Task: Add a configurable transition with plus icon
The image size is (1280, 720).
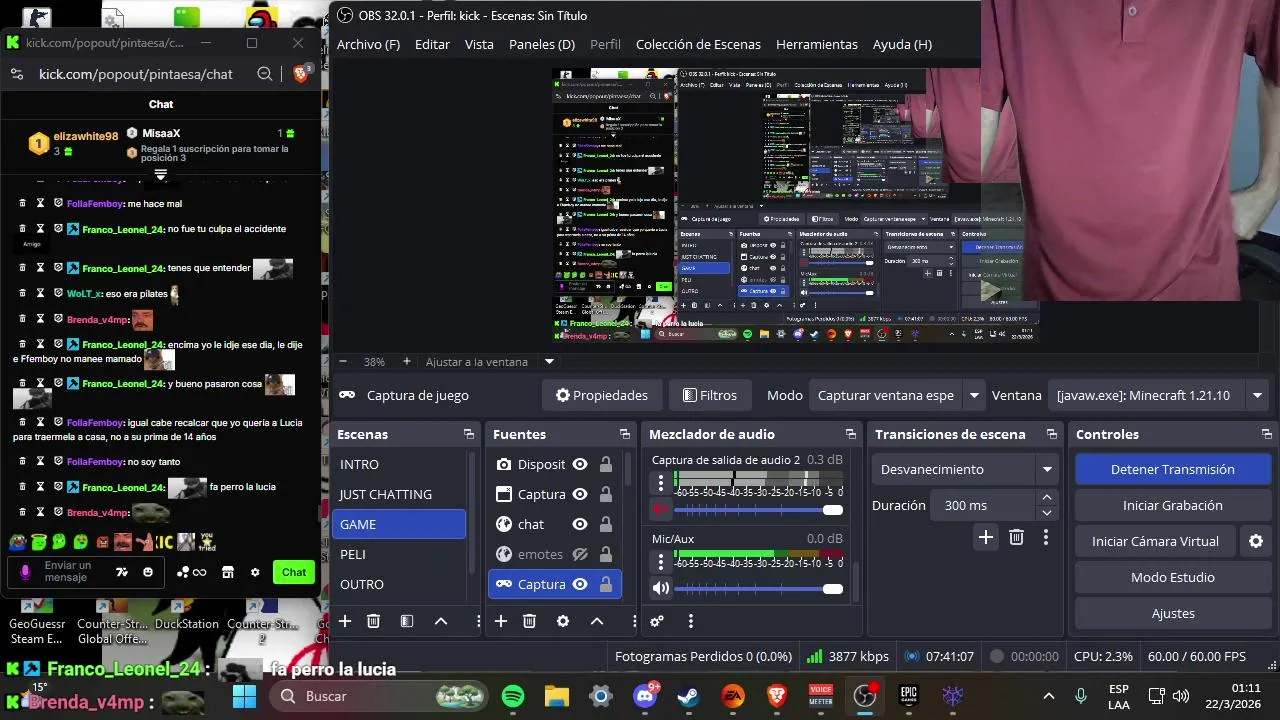Action: (986, 537)
